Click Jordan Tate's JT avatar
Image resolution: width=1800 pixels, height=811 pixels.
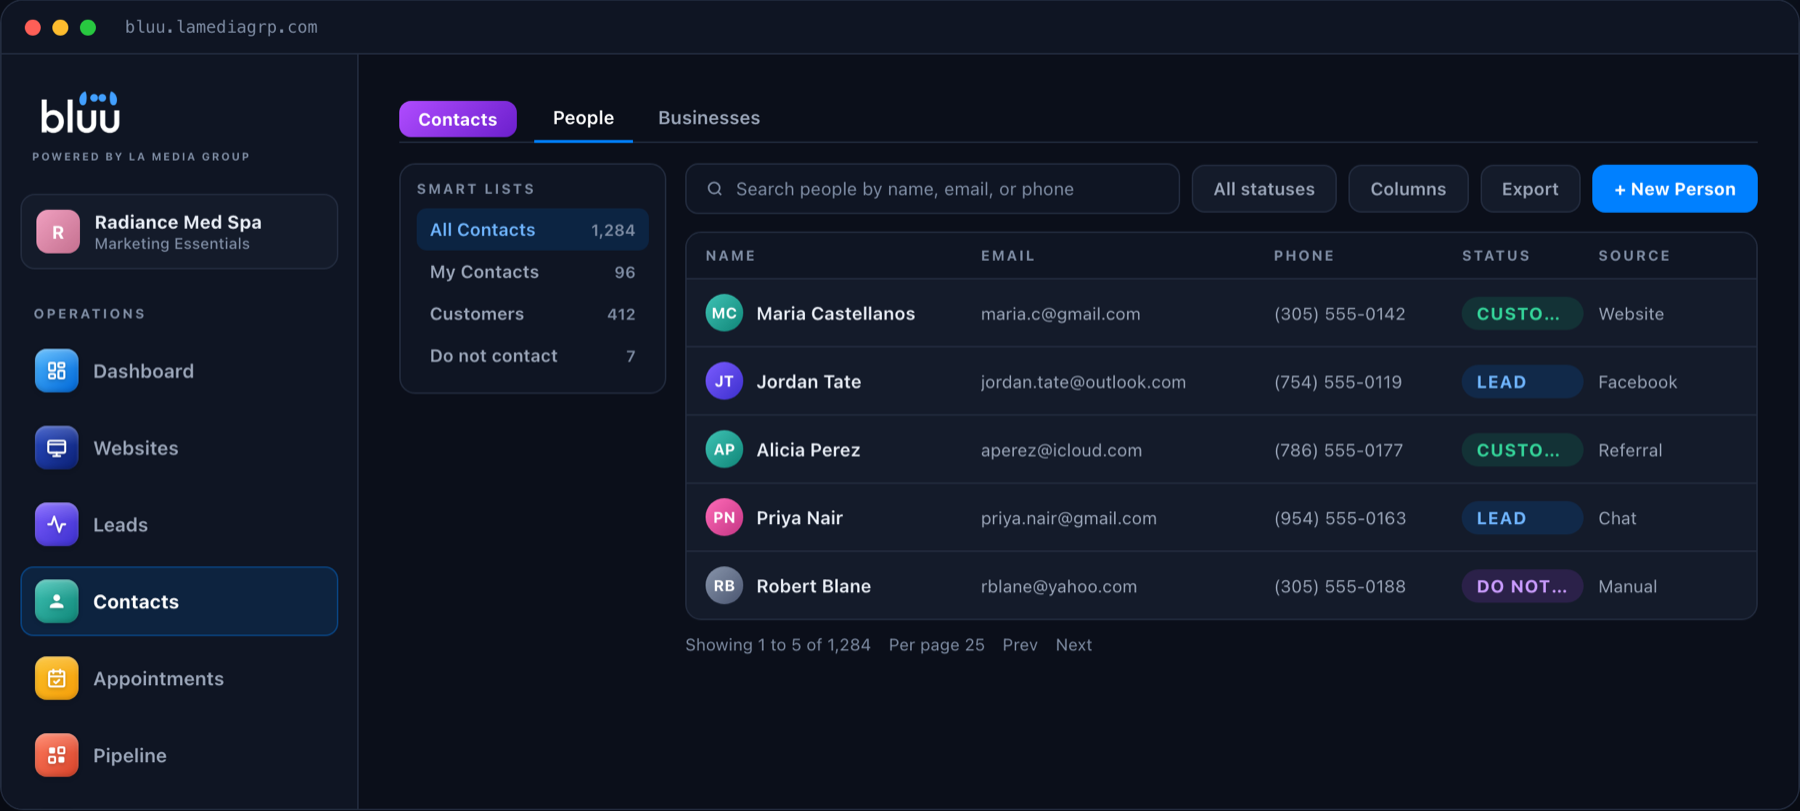point(724,381)
